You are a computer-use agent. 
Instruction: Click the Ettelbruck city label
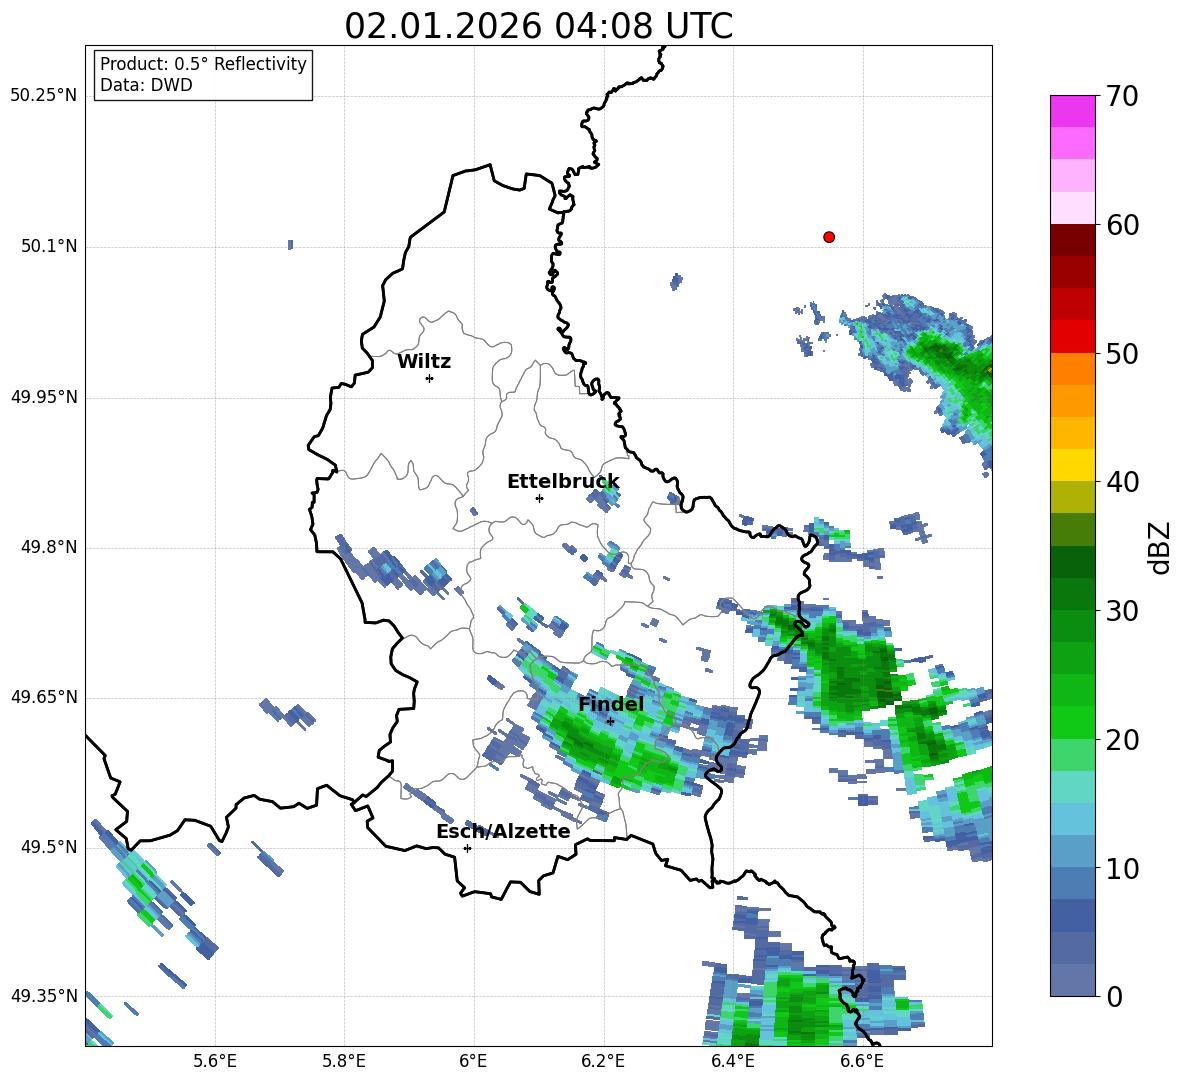(x=563, y=482)
